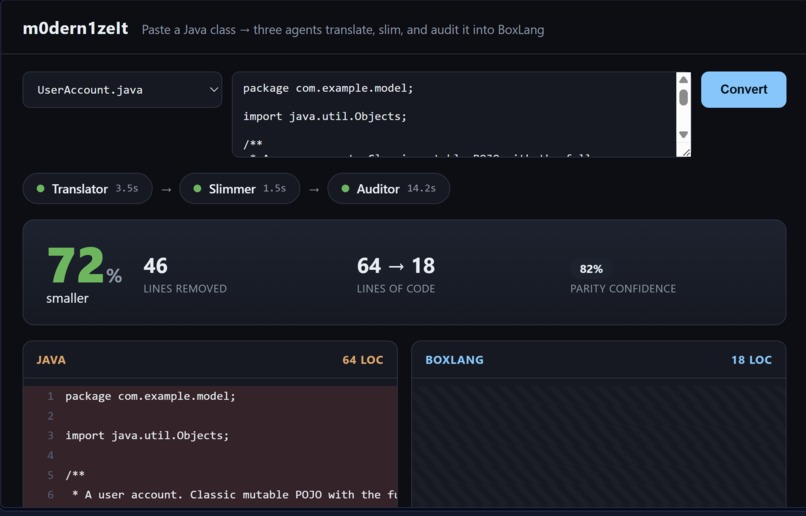
Task: Click the green status dot on Slimmer
Action: point(197,189)
